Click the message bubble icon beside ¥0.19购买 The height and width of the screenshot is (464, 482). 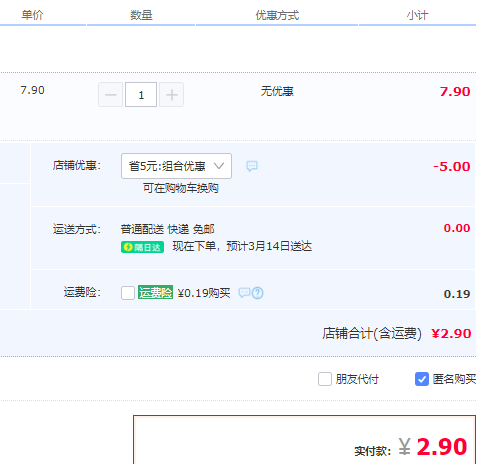[x=244, y=293]
